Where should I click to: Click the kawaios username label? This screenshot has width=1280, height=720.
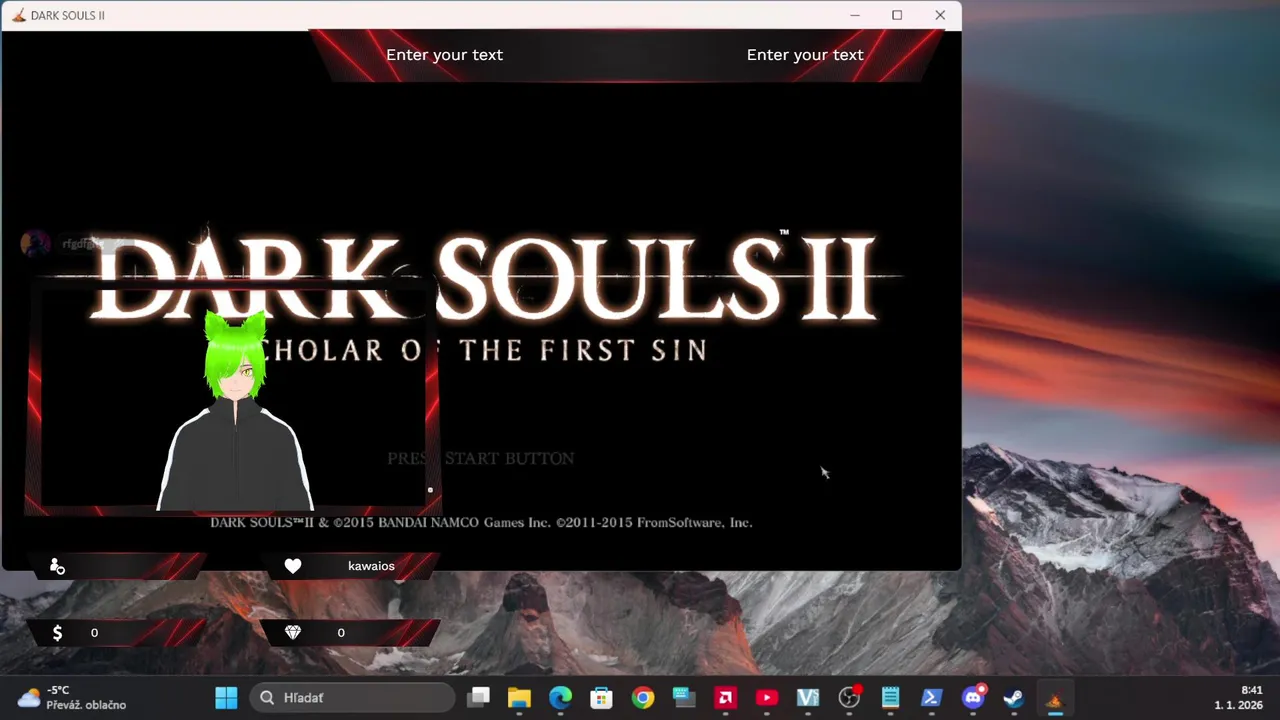point(371,566)
